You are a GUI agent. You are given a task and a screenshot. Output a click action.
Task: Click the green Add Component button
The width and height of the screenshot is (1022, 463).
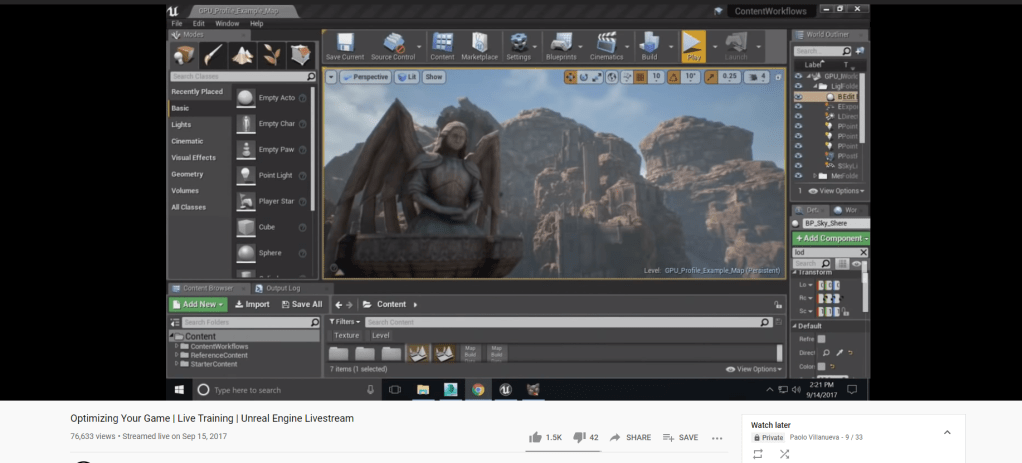(830, 238)
